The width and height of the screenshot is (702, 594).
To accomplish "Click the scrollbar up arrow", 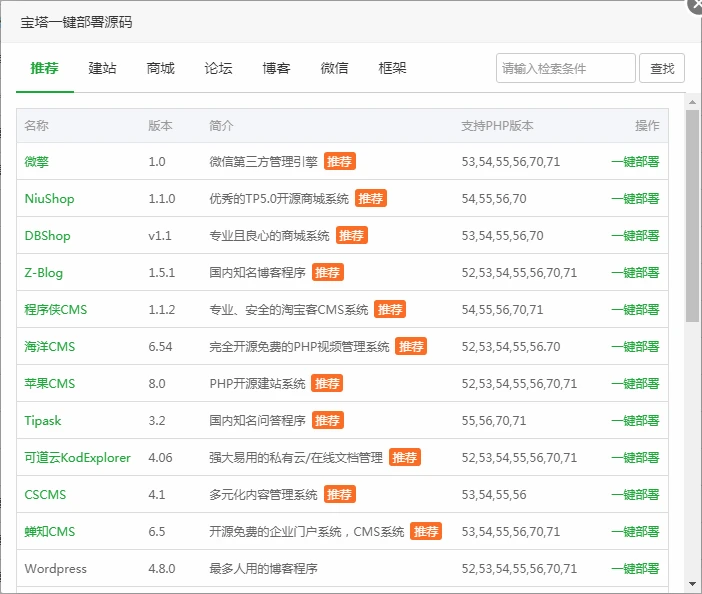I will [x=692, y=101].
